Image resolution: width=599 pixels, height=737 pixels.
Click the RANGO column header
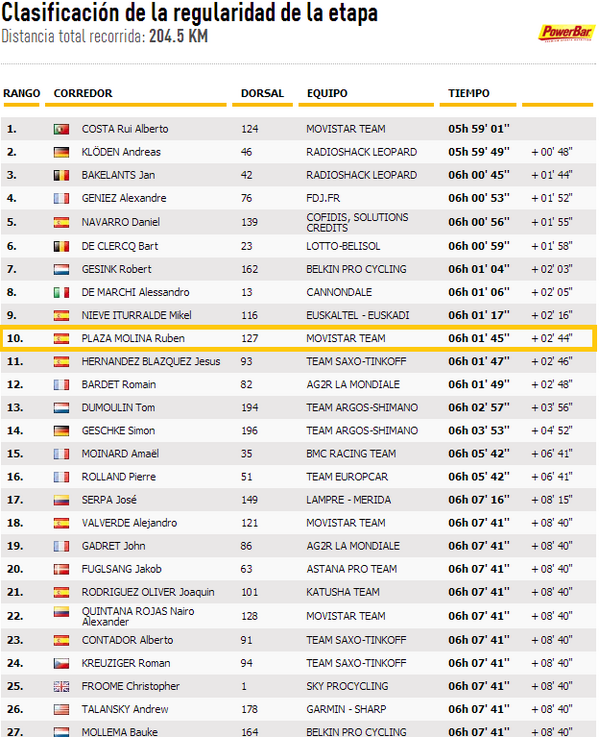coord(22,94)
